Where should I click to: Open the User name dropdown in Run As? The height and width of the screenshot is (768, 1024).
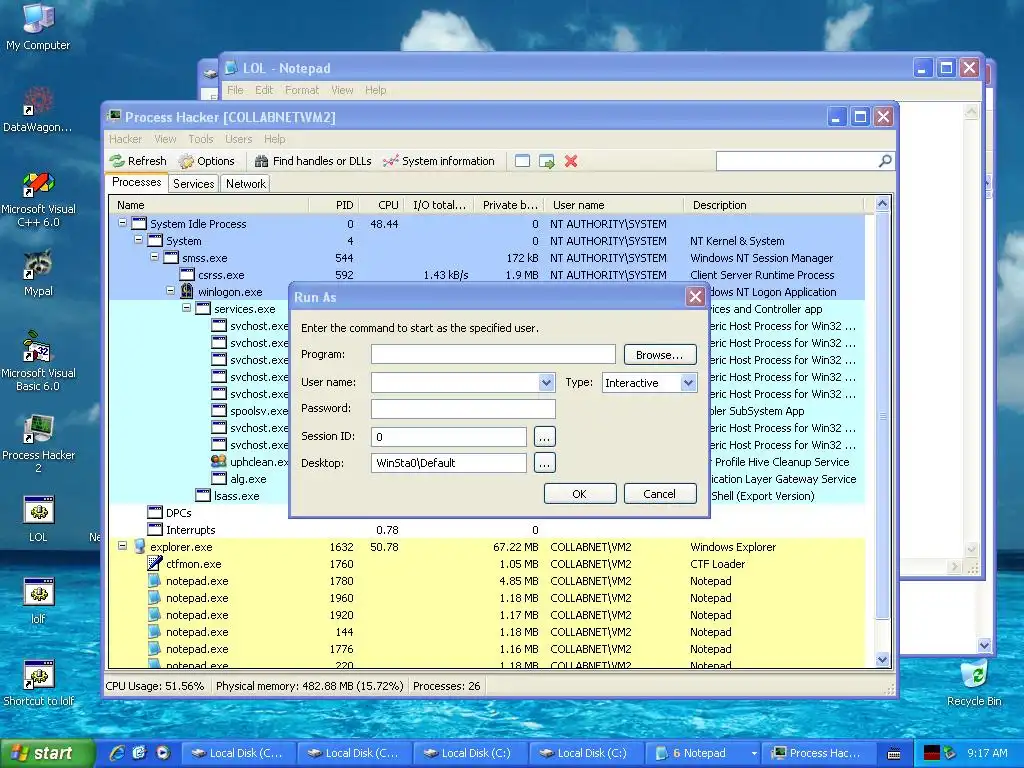(x=547, y=383)
